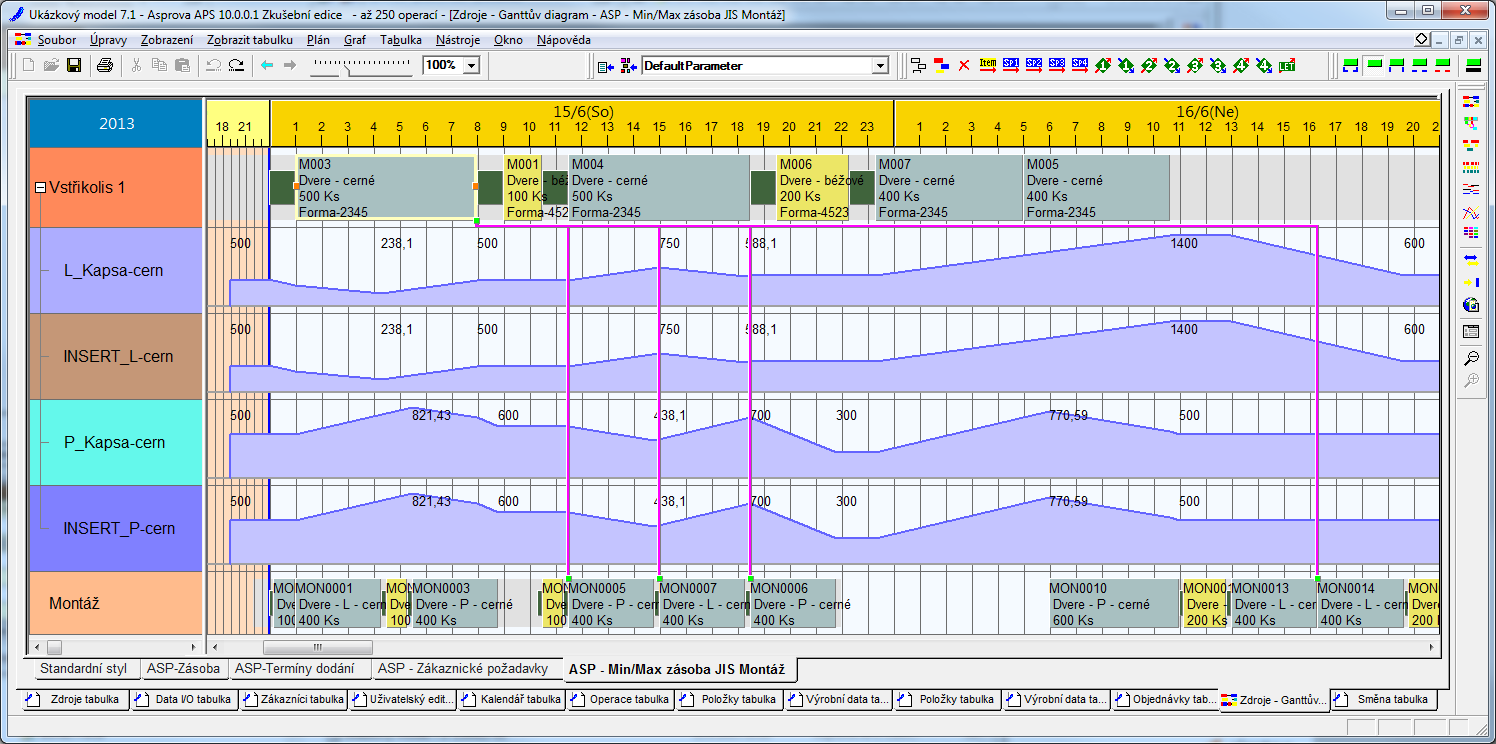
Task: Click the Cut scissors icon
Action: point(136,65)
